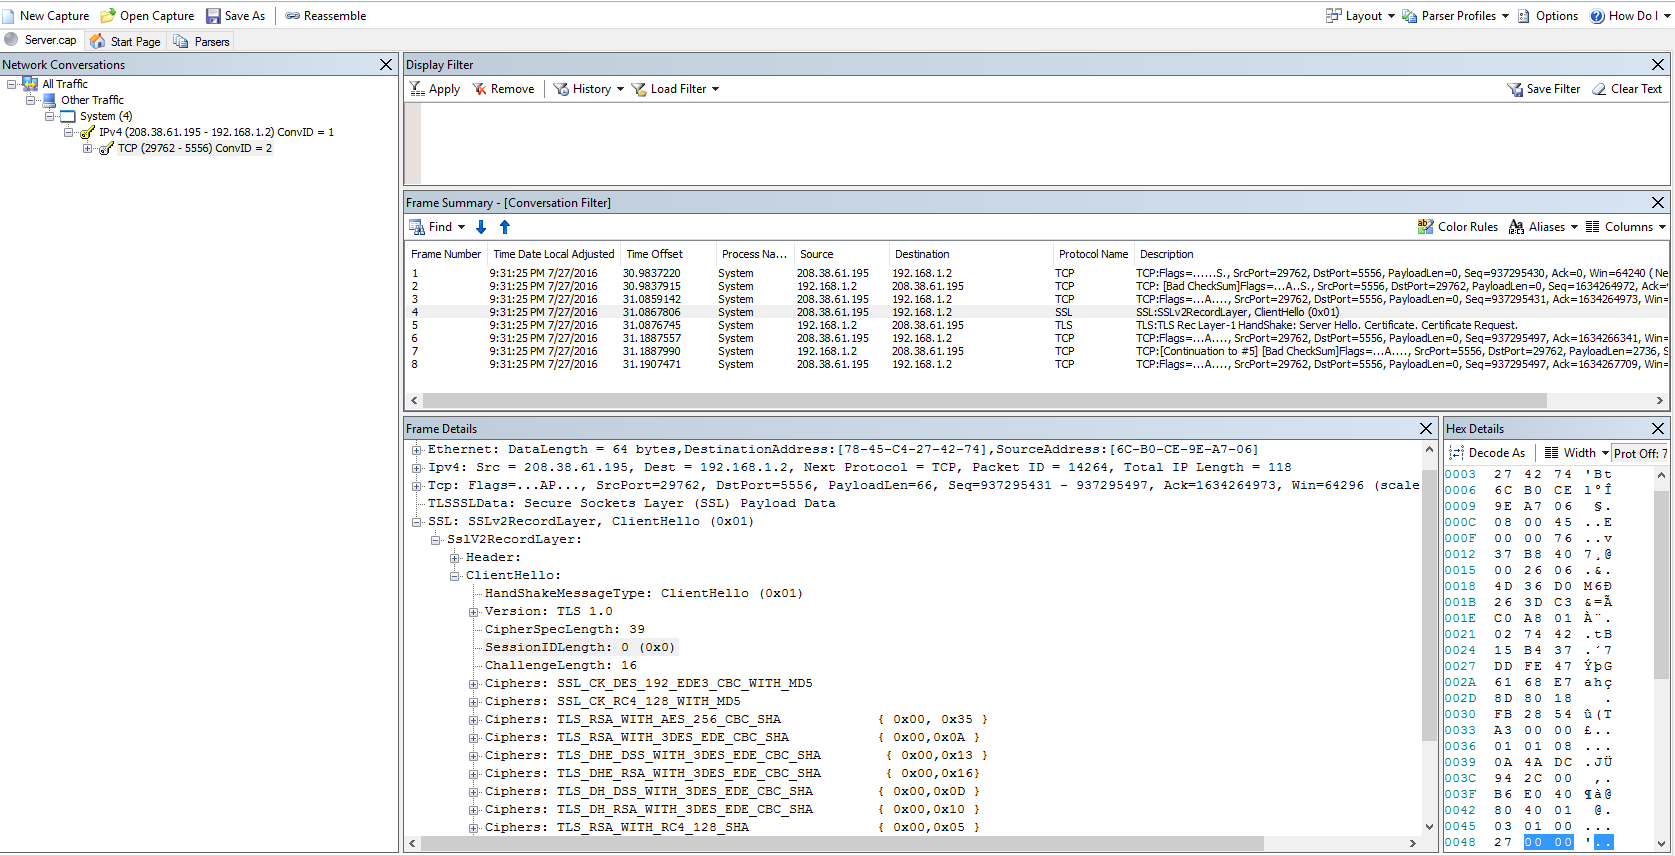The image size is (1675, 856).
Task: Expand the Tcp frame detail
Action: (417, 486)
